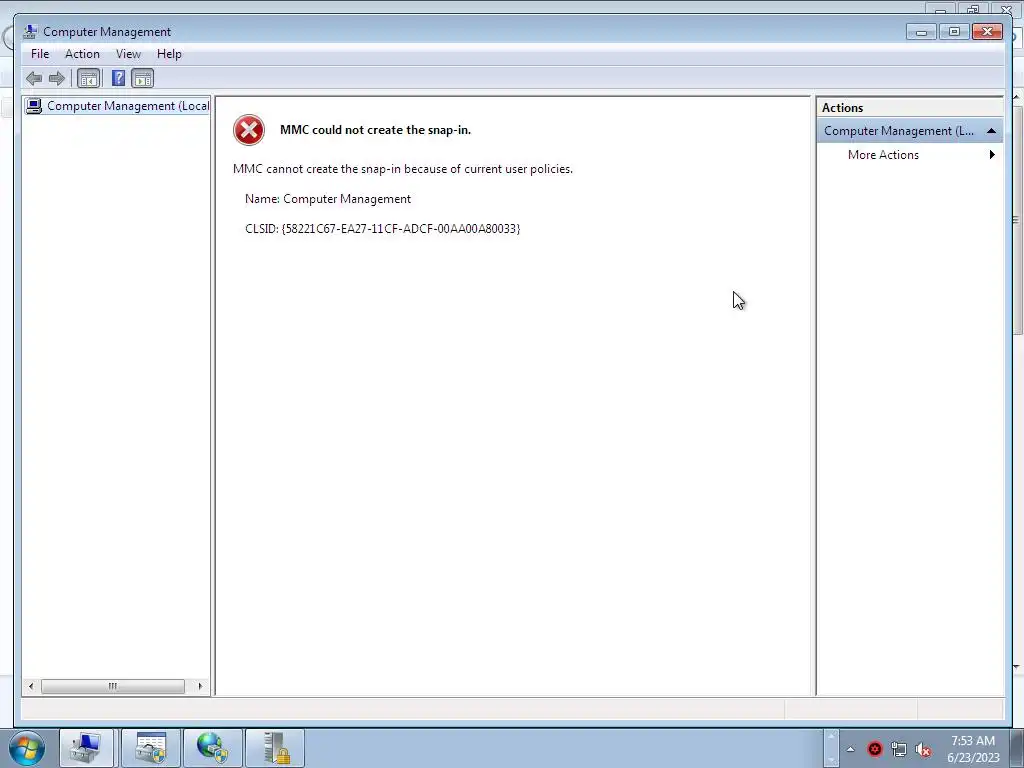Expand the More Actions submenu arrow
This screenshot has width=1024, height=768.
coord(992,155)
